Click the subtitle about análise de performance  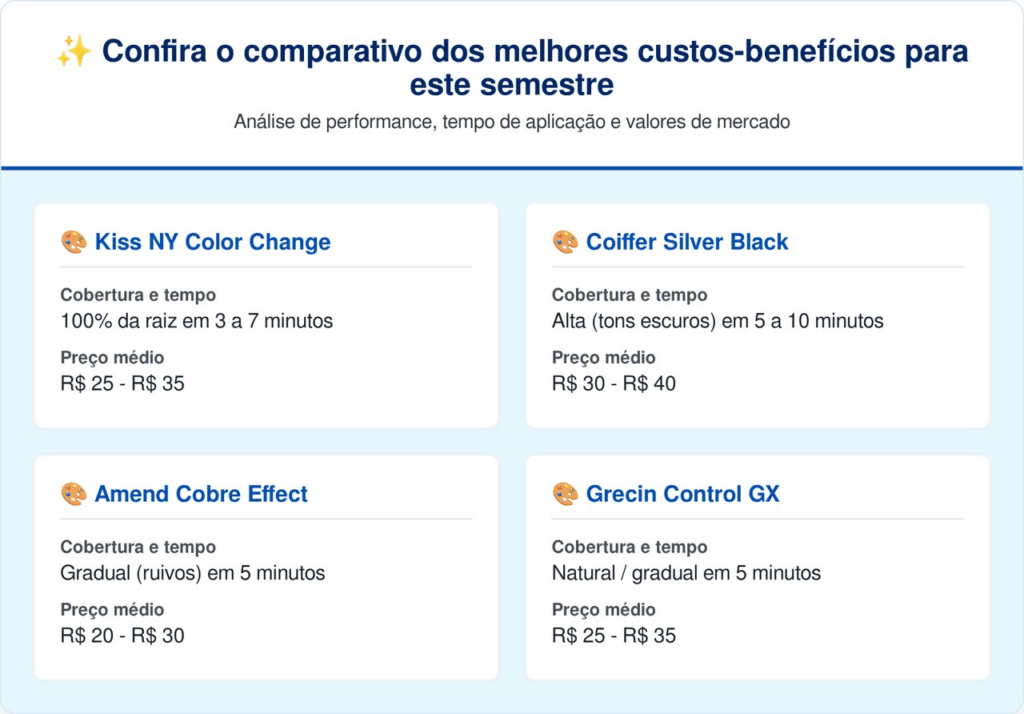(x=512, y=122)
